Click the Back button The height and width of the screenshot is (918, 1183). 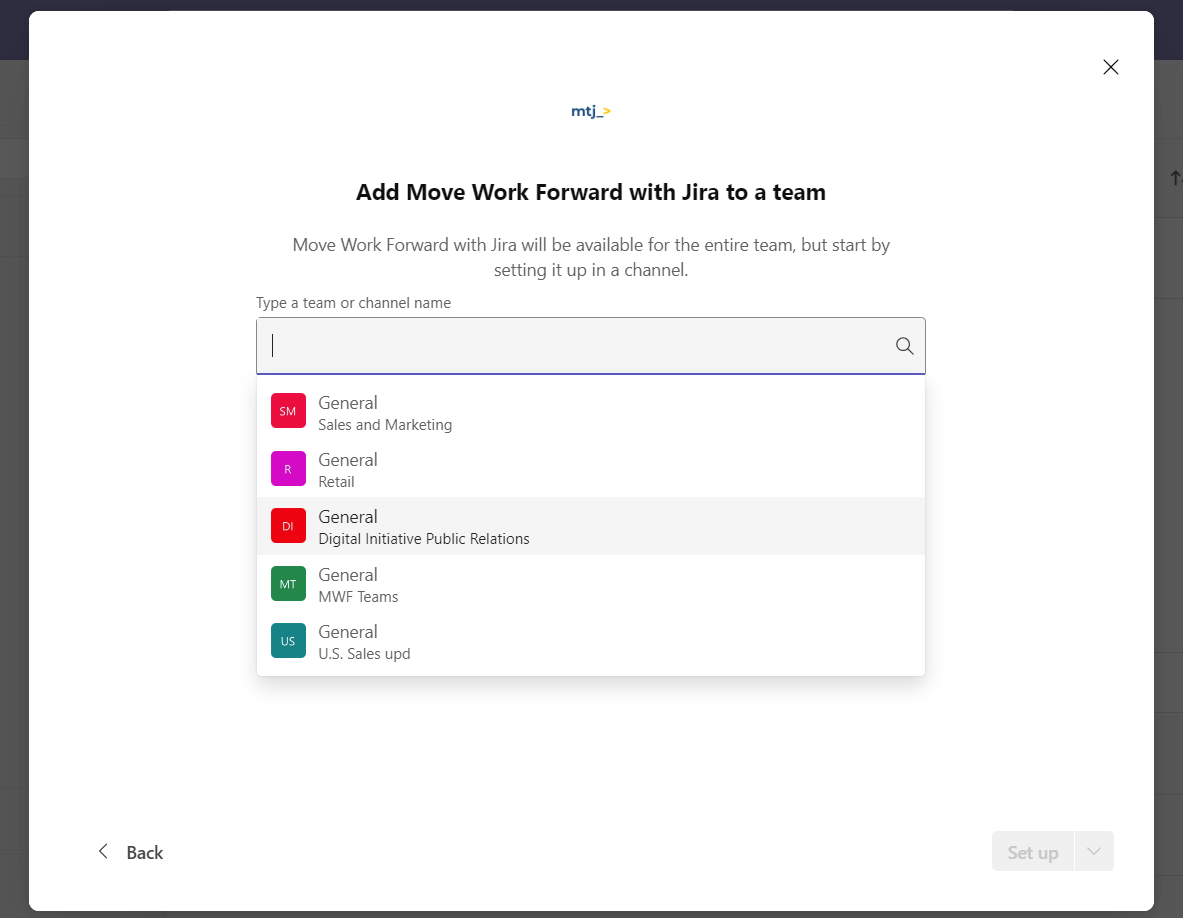[143, 851]
